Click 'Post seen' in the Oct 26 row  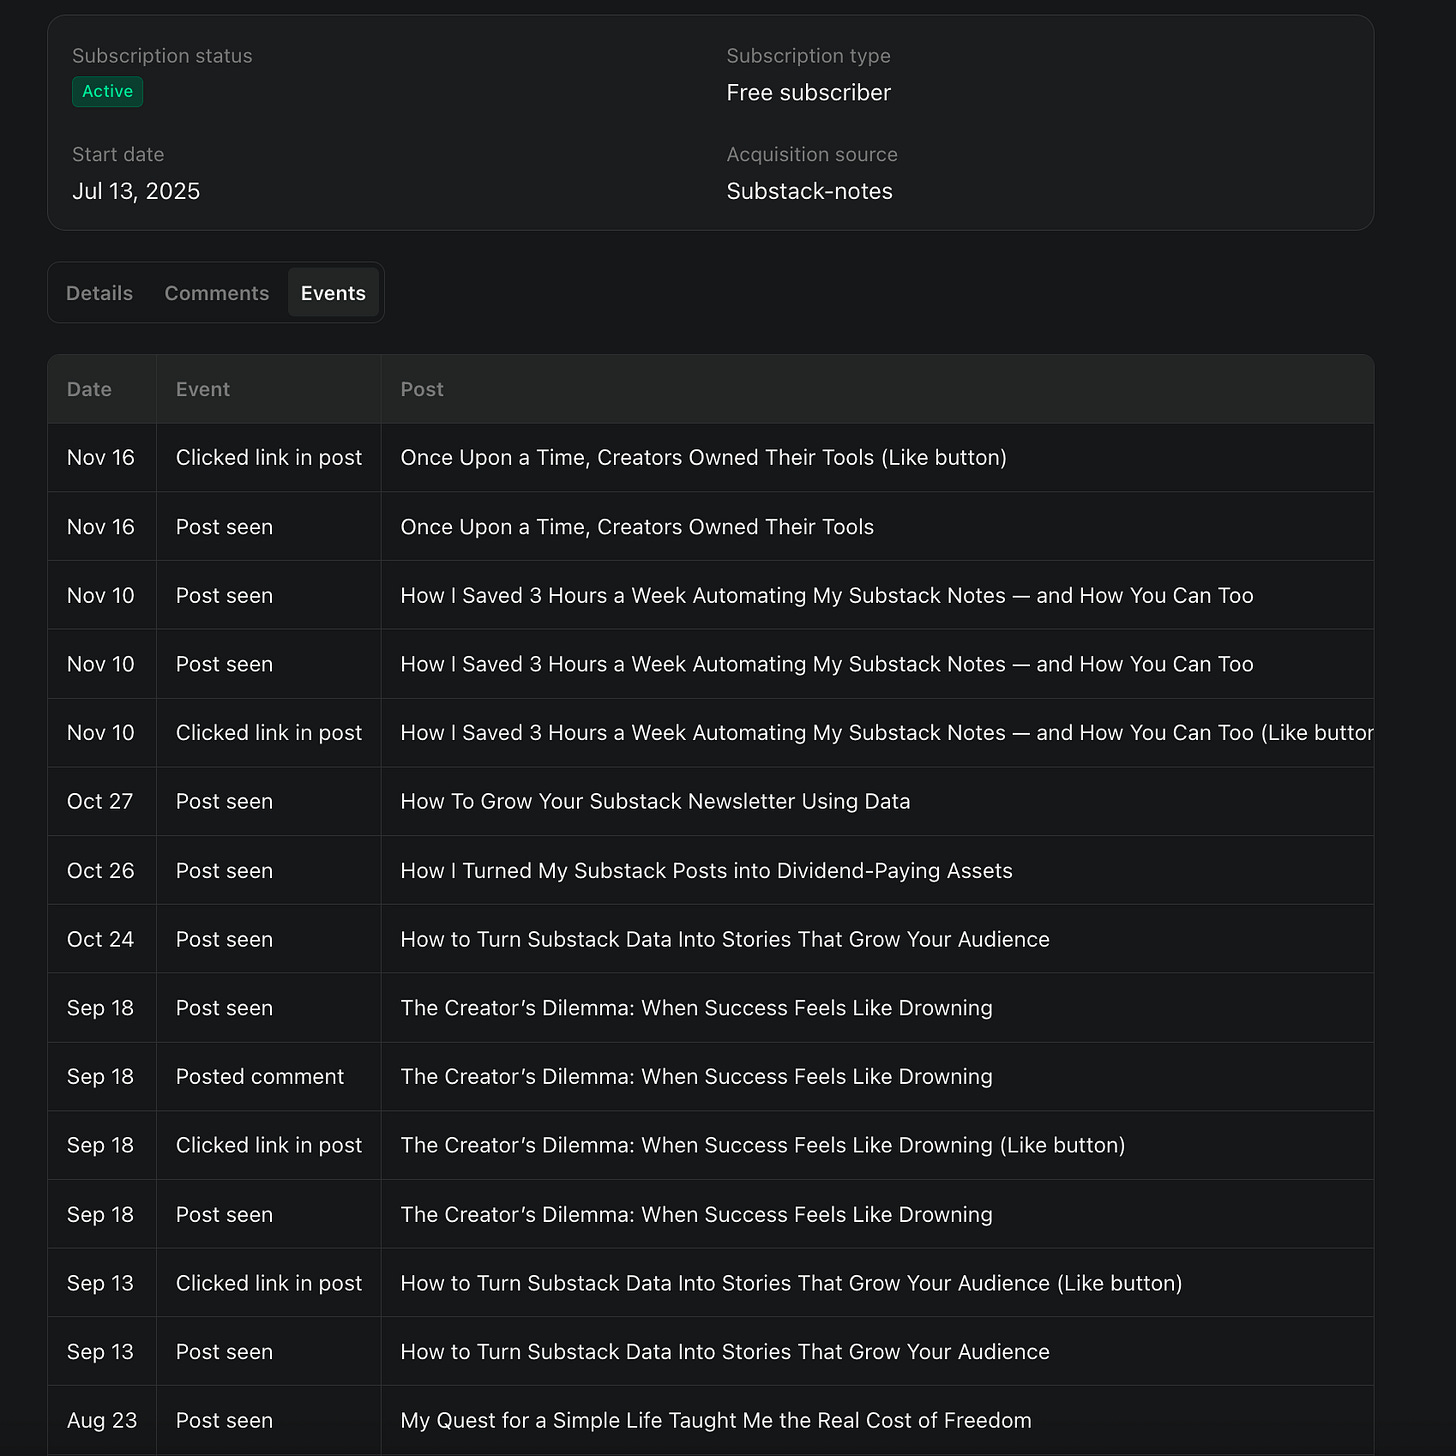(224, 871)
